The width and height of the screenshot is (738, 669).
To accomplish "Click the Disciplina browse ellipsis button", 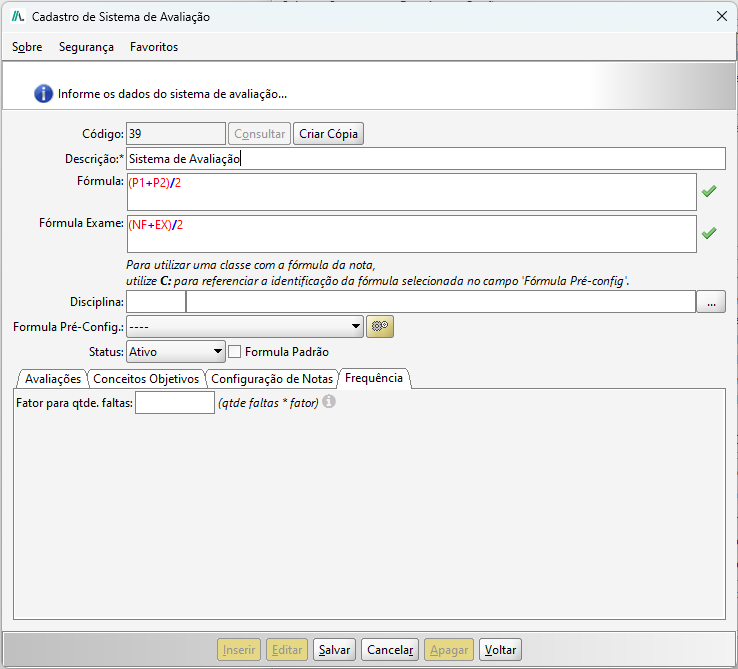I will (x=711, y=302).
